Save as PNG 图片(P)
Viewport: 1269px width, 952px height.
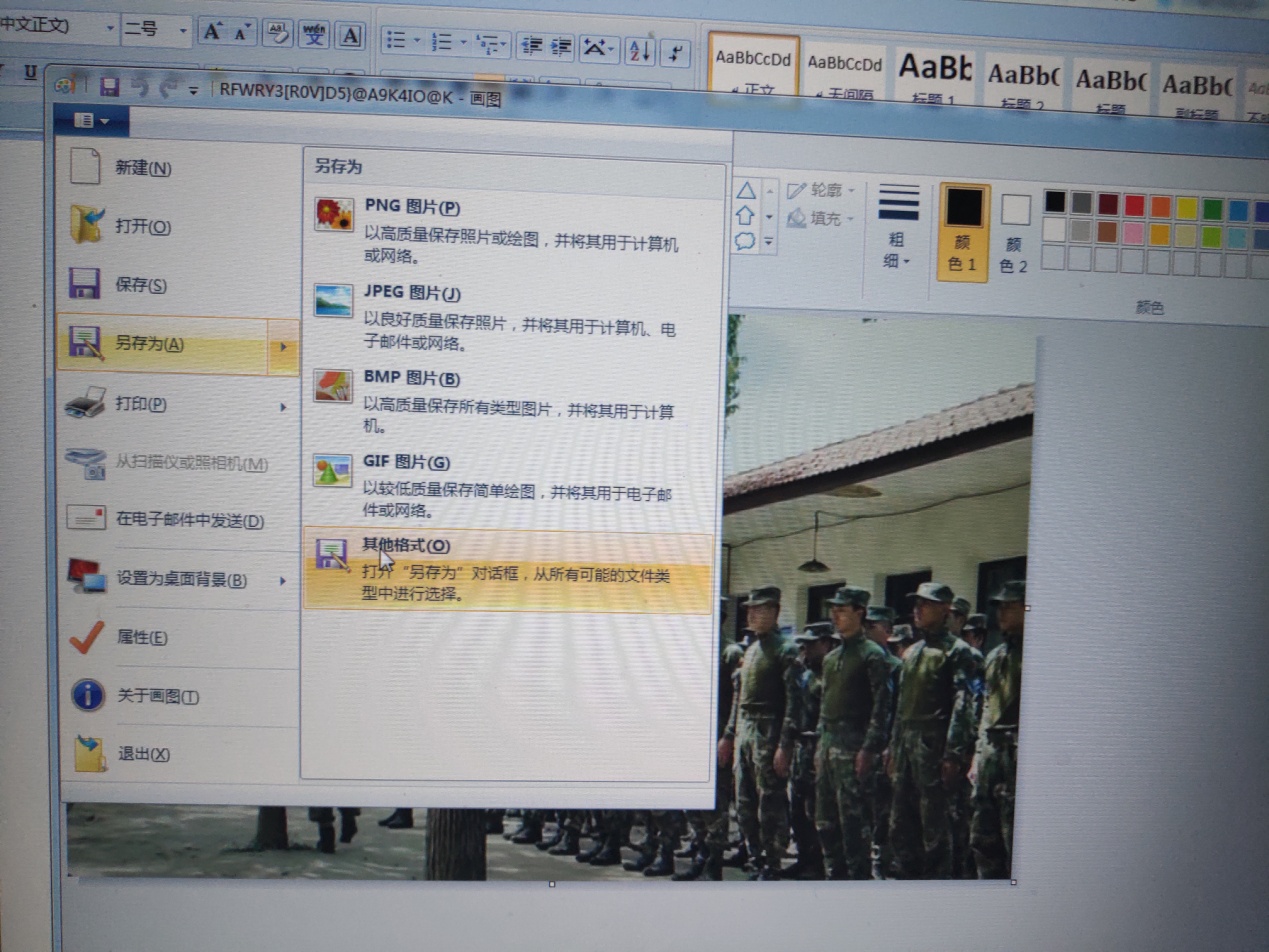512,228
